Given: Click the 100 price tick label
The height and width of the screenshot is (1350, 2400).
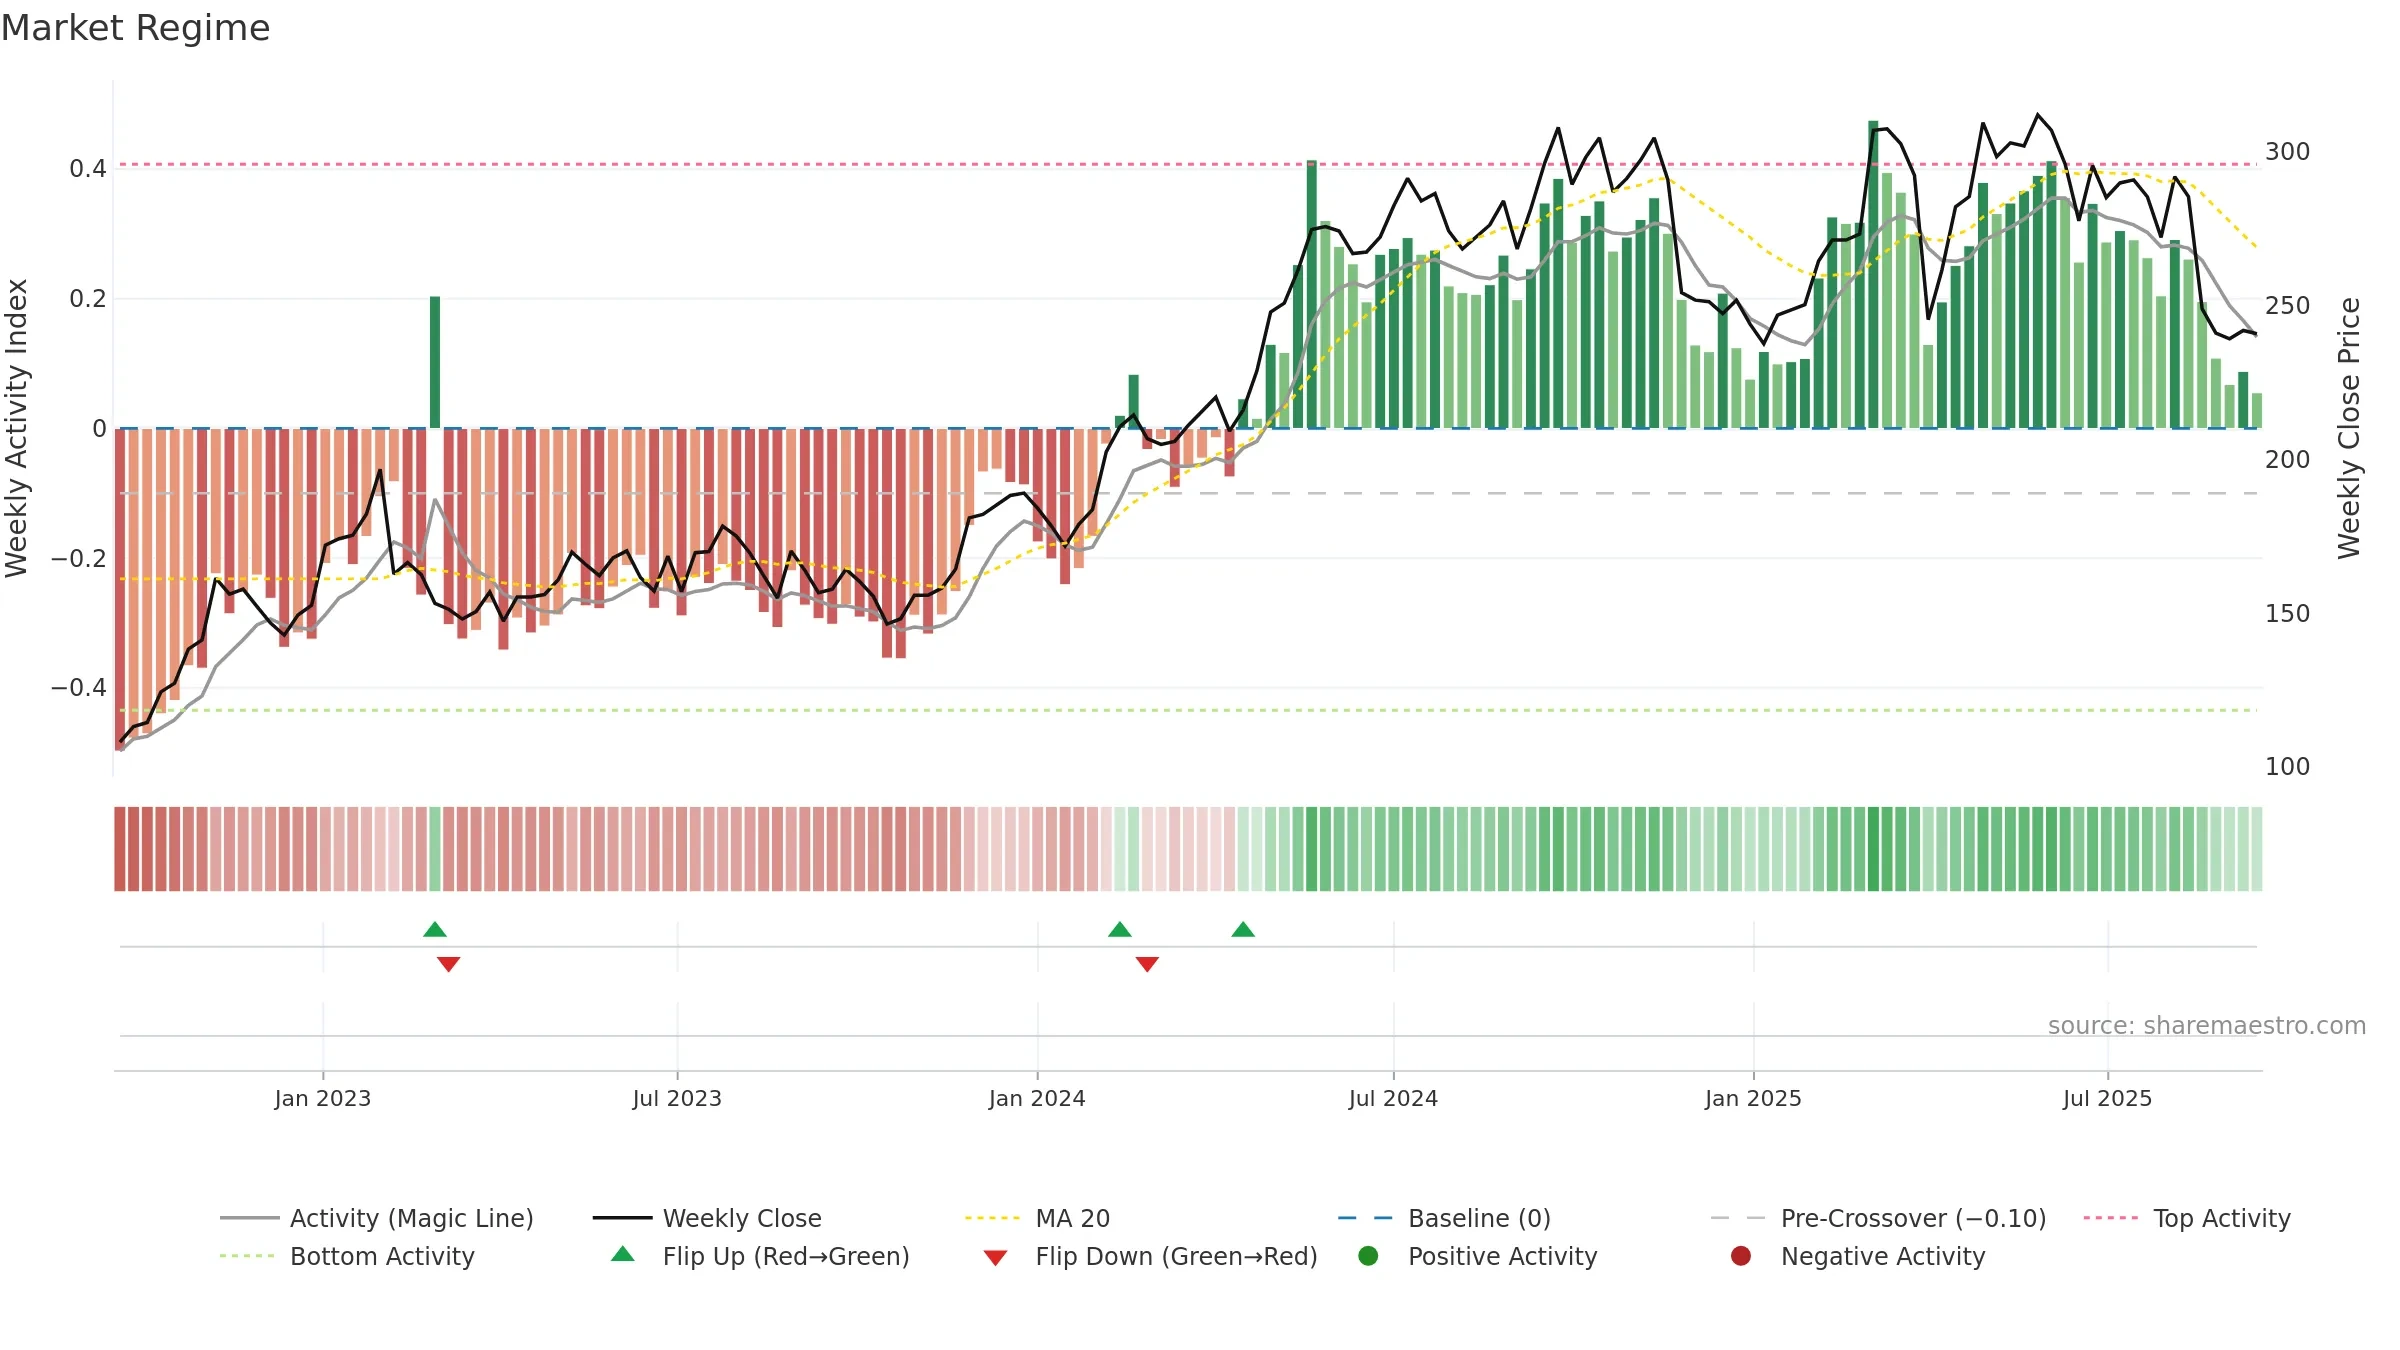Looking at the screenshot, I should click(x=2288, y=767).
